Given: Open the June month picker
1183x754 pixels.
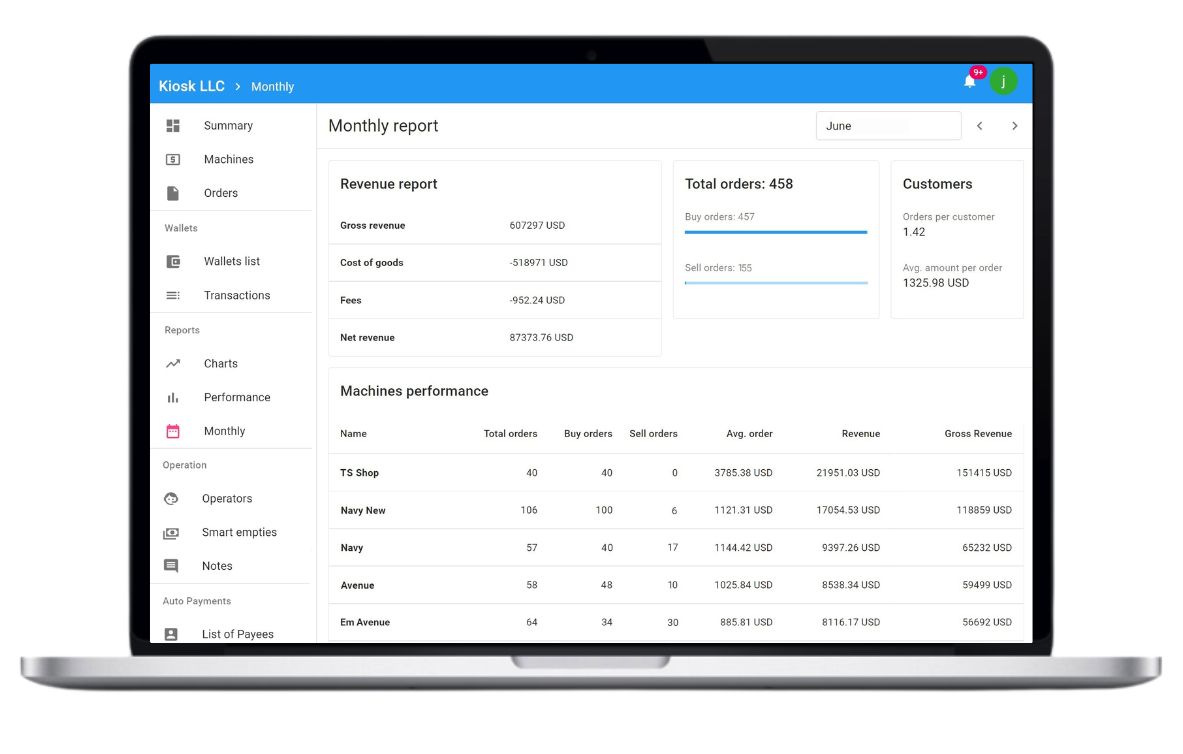Looking at the screenshot, I should click(x=888, y=125).
